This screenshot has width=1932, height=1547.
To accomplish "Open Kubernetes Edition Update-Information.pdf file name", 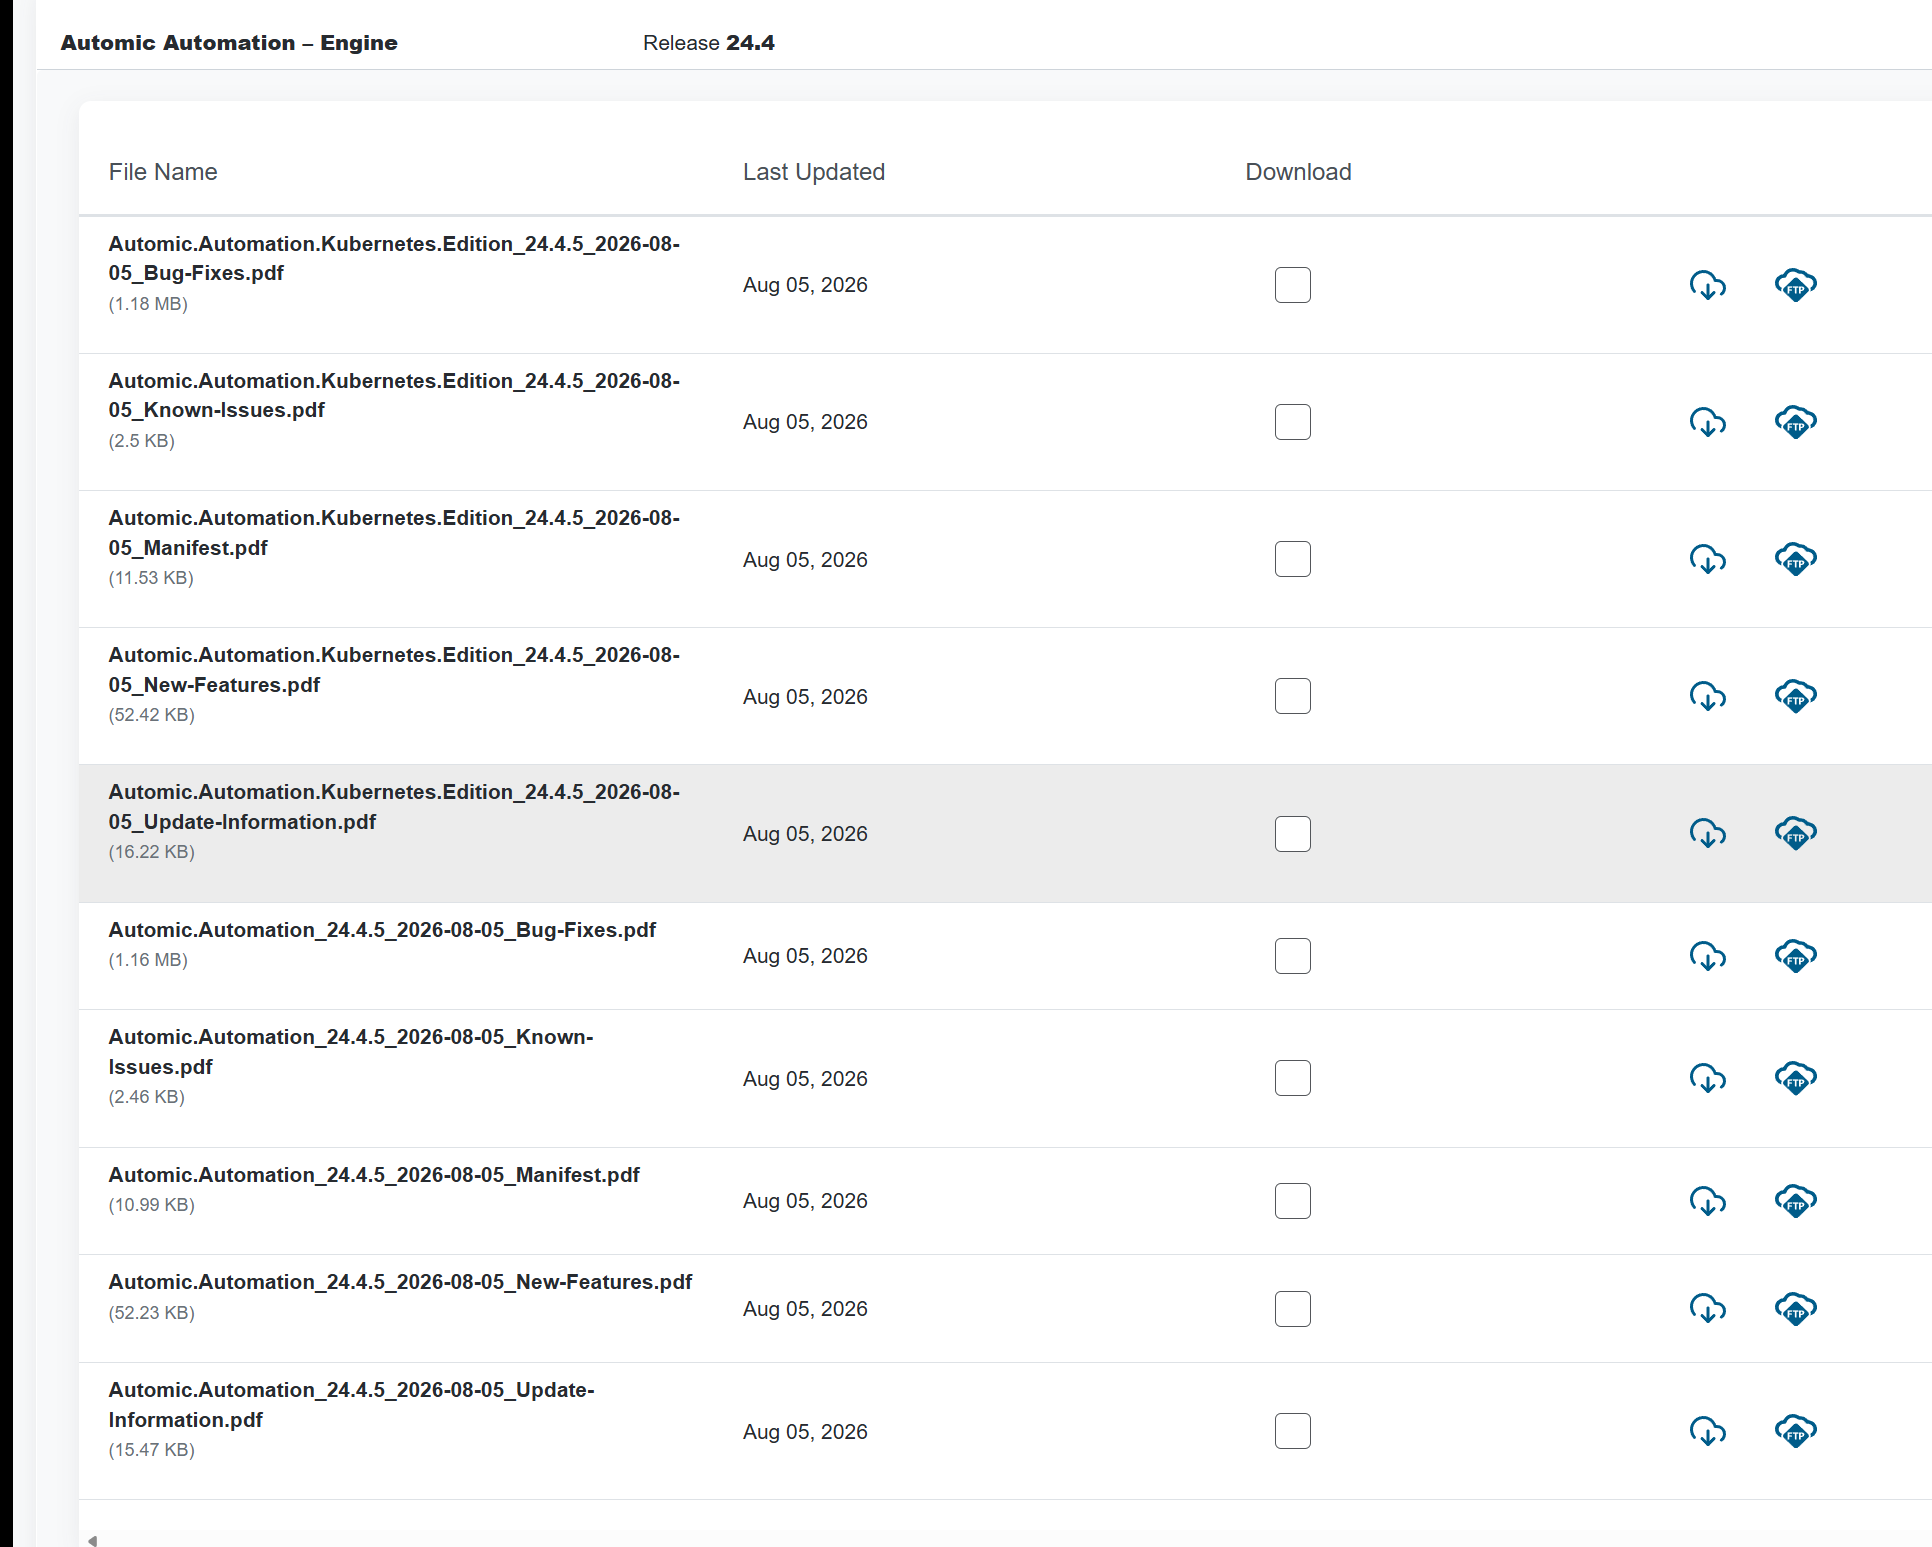I will coord(394,807).
